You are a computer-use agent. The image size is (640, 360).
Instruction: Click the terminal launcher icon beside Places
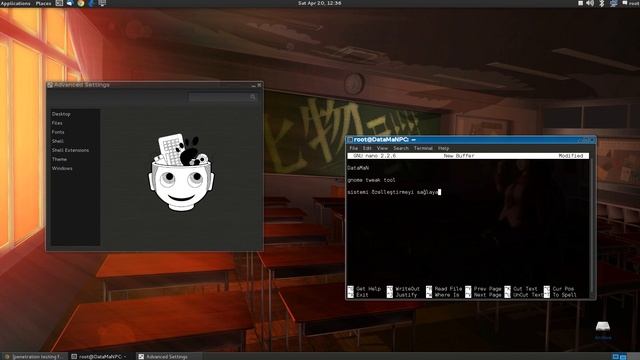(59, 3)
